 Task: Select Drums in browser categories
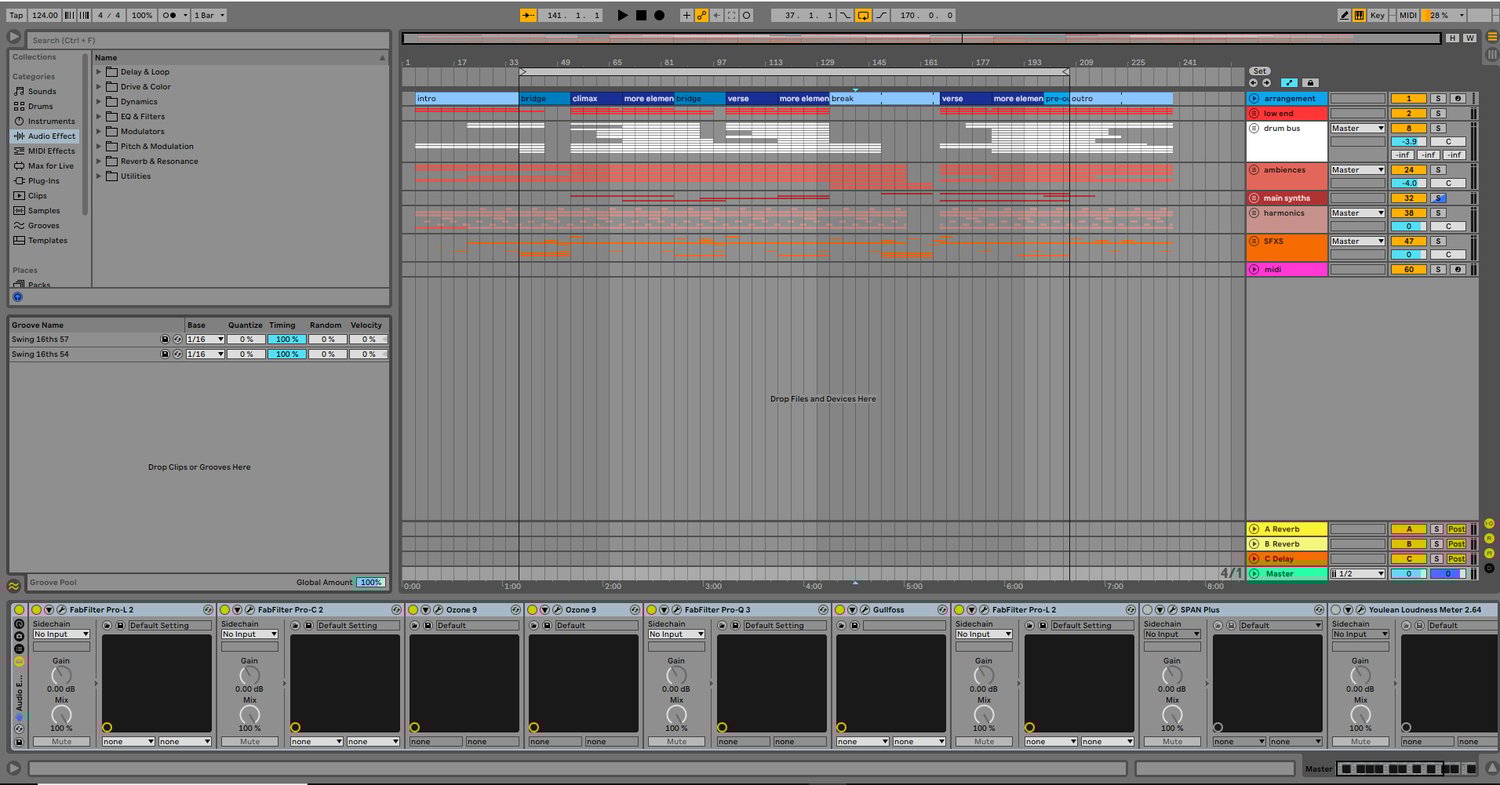40,106
